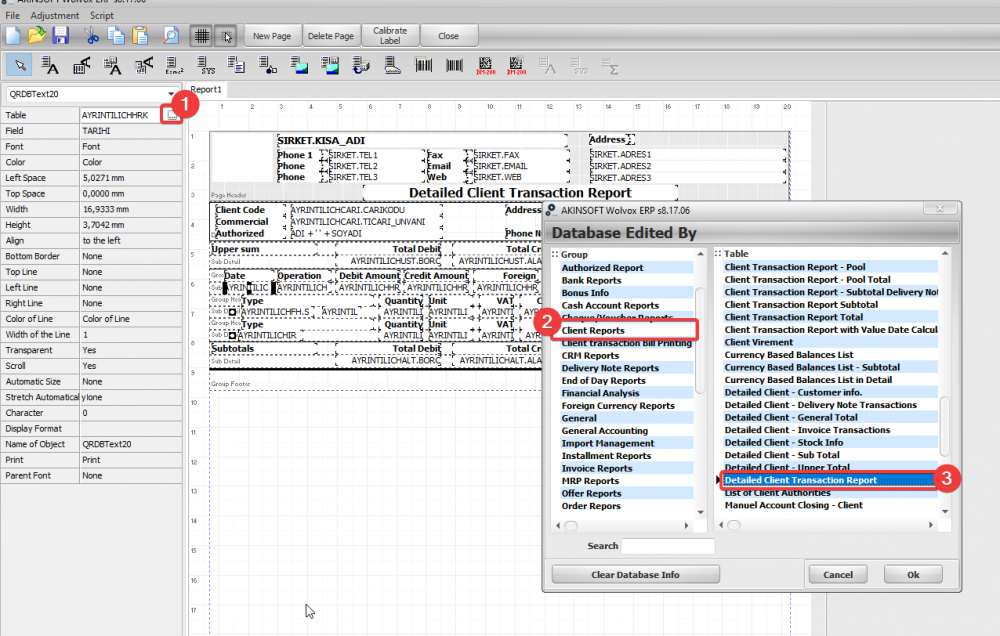
Task: Select the arrow pointer tool
Action: pos(20,65)
